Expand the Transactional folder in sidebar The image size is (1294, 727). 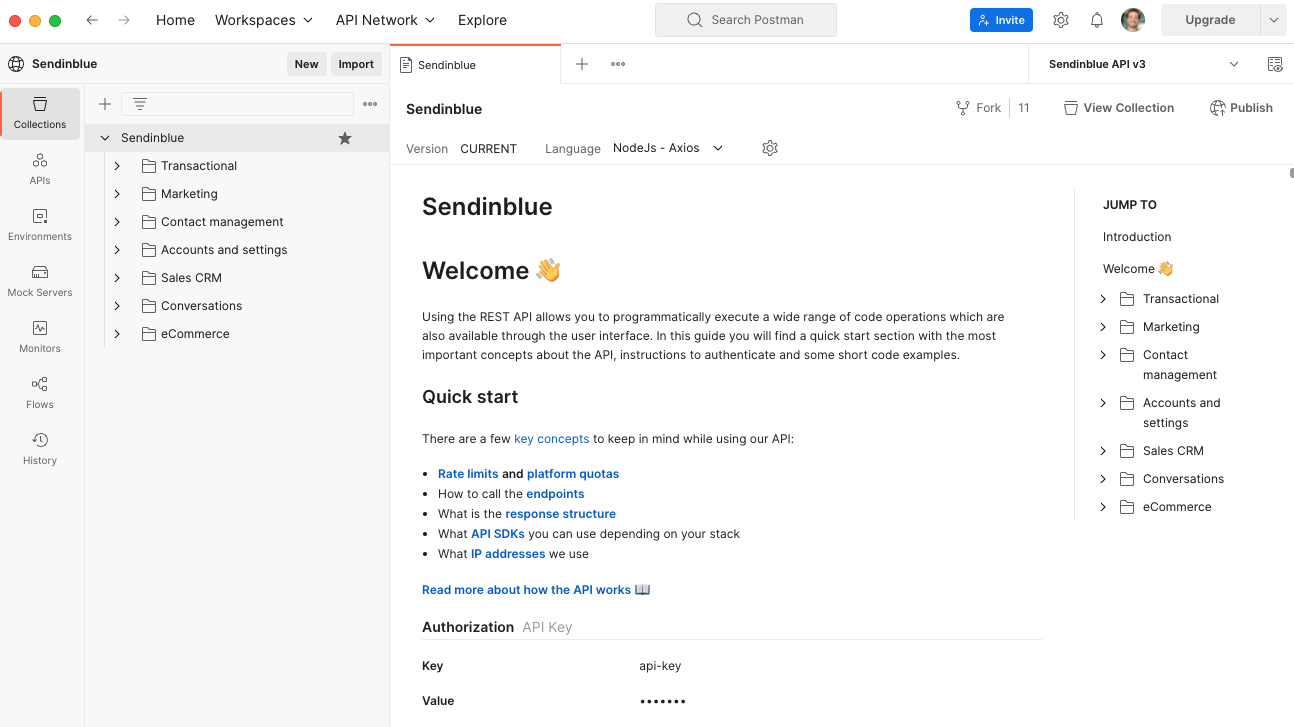point(117,166)
